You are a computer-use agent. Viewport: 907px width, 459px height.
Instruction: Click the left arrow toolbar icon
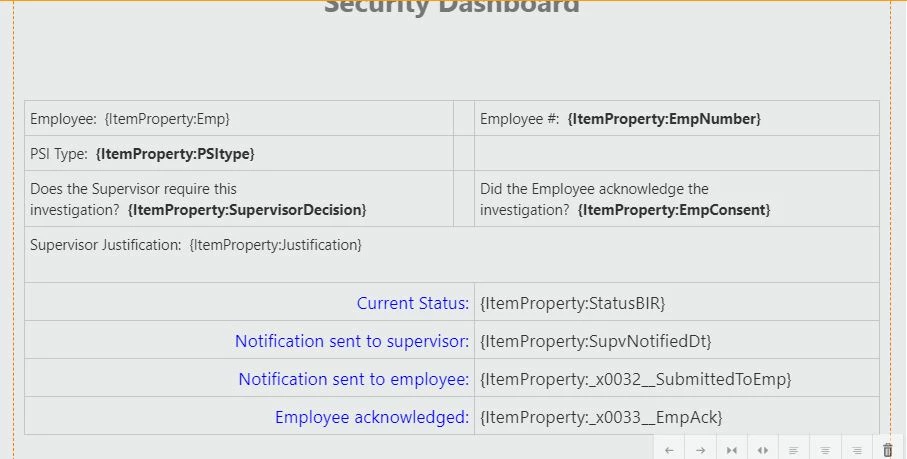click(x=669, y=450)
